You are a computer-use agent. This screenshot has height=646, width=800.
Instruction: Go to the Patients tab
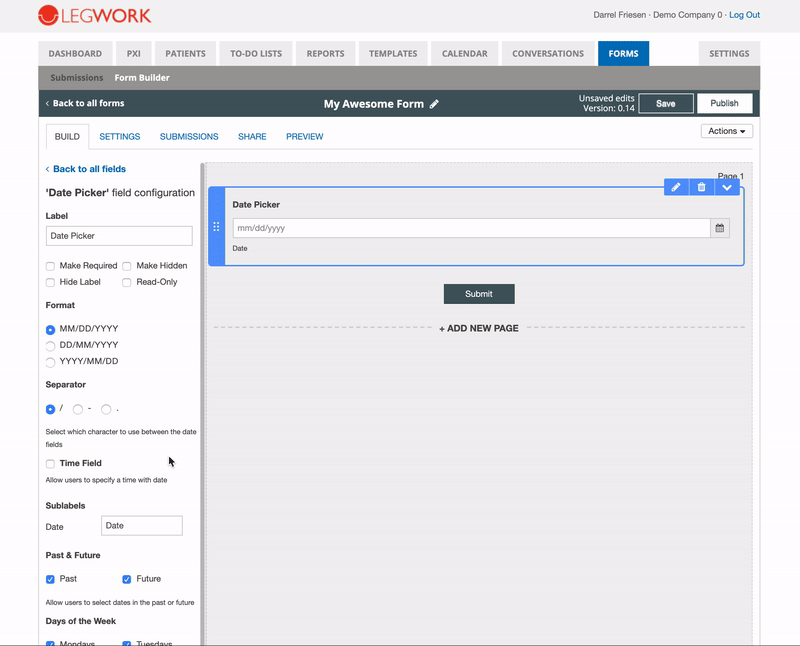pyautogui.click(x=185, y=54)
